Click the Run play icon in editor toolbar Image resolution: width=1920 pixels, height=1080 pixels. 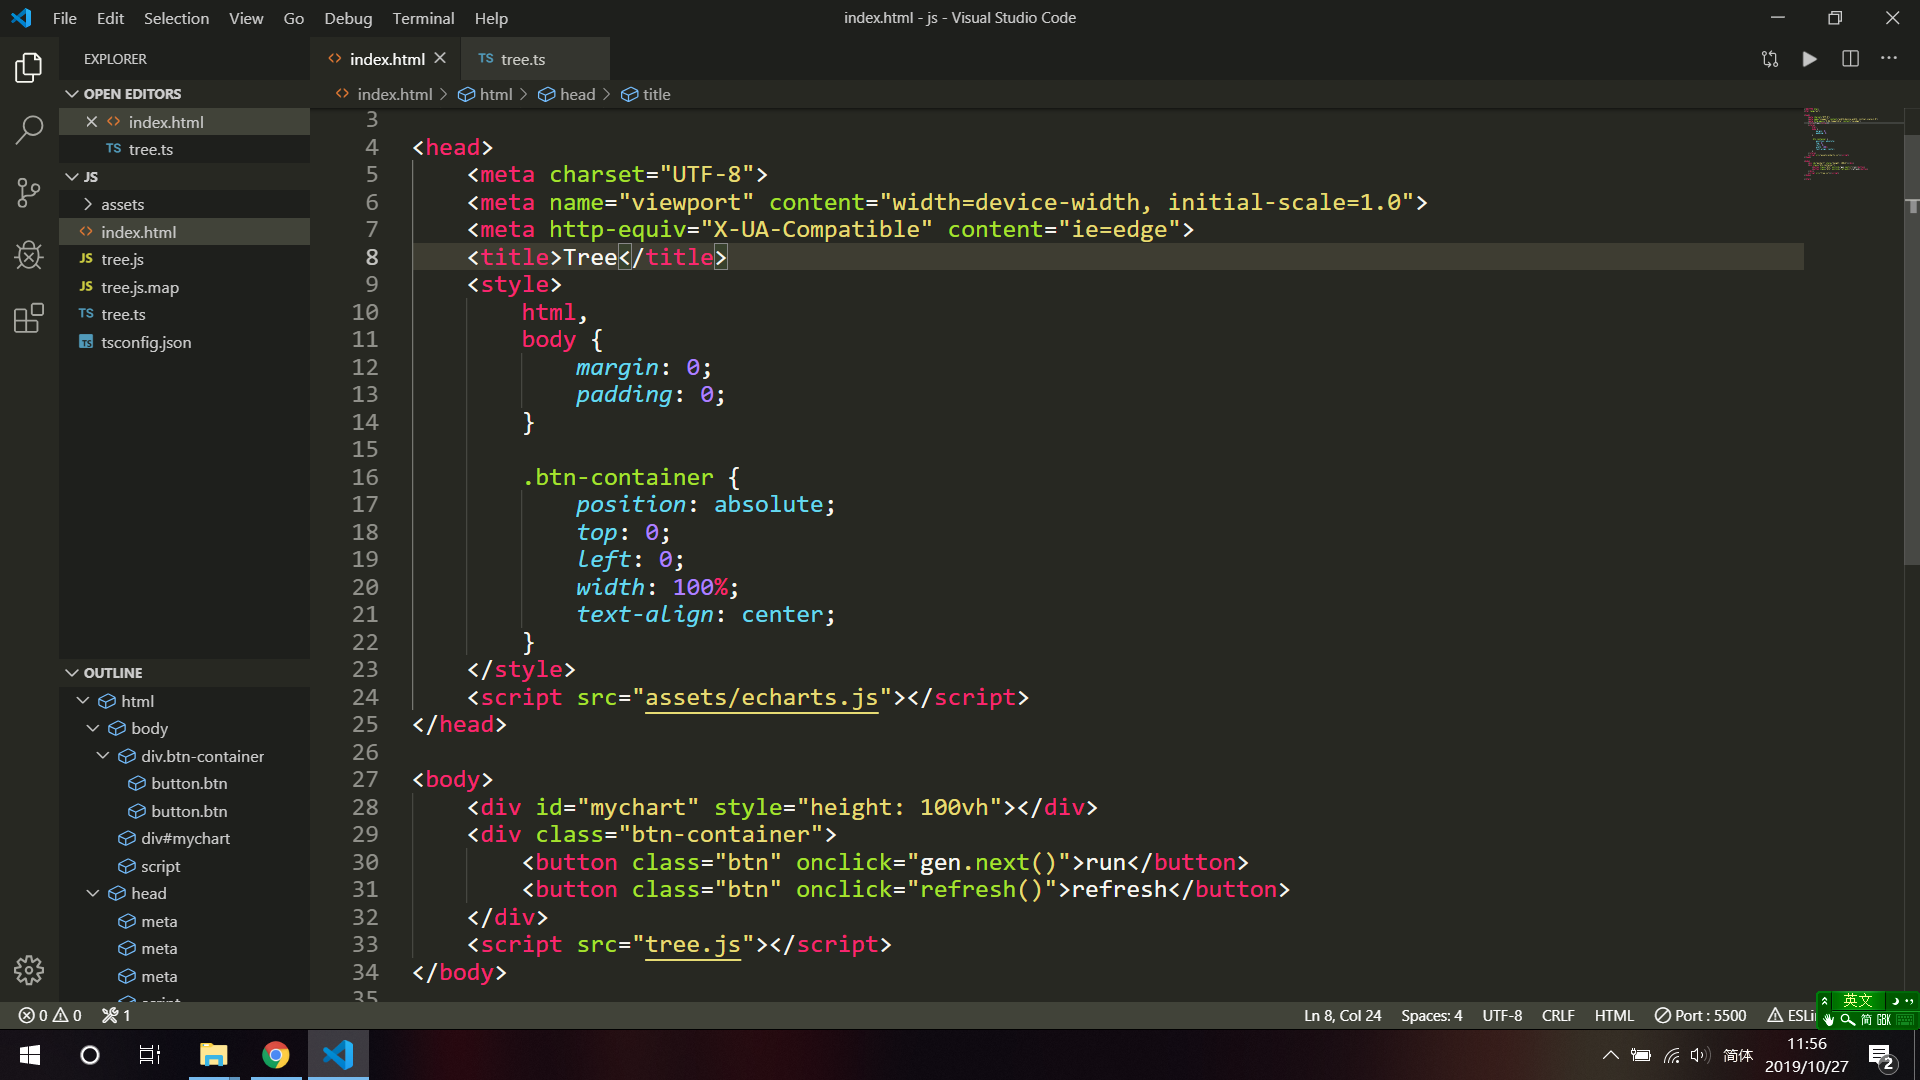point(1810,59)
